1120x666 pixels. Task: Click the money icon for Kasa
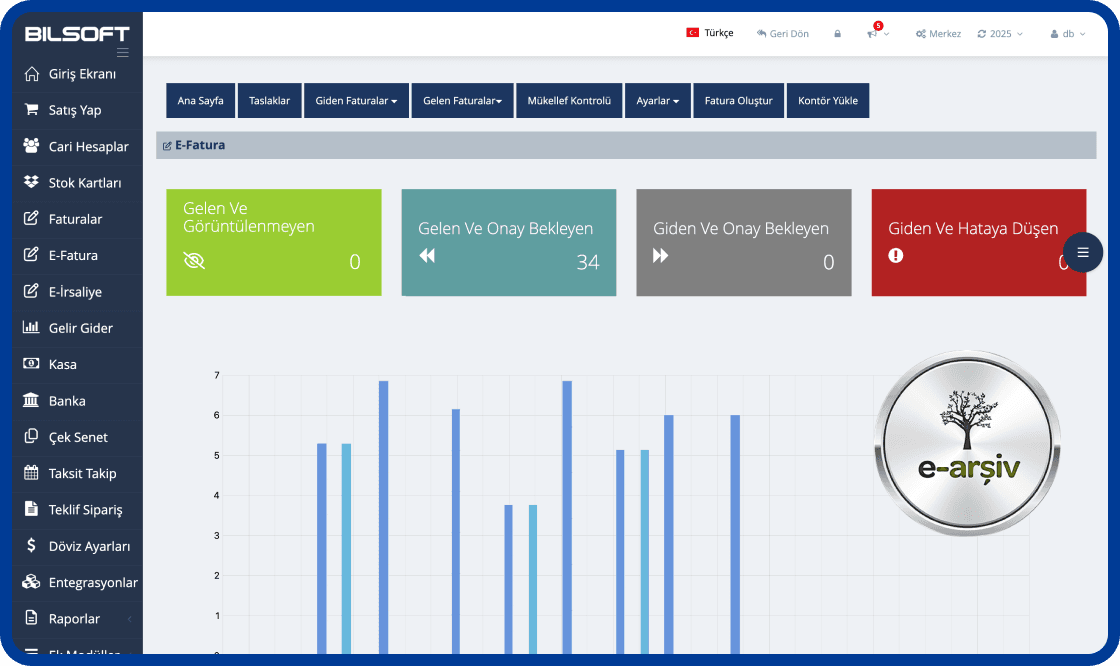coord(31,364)
